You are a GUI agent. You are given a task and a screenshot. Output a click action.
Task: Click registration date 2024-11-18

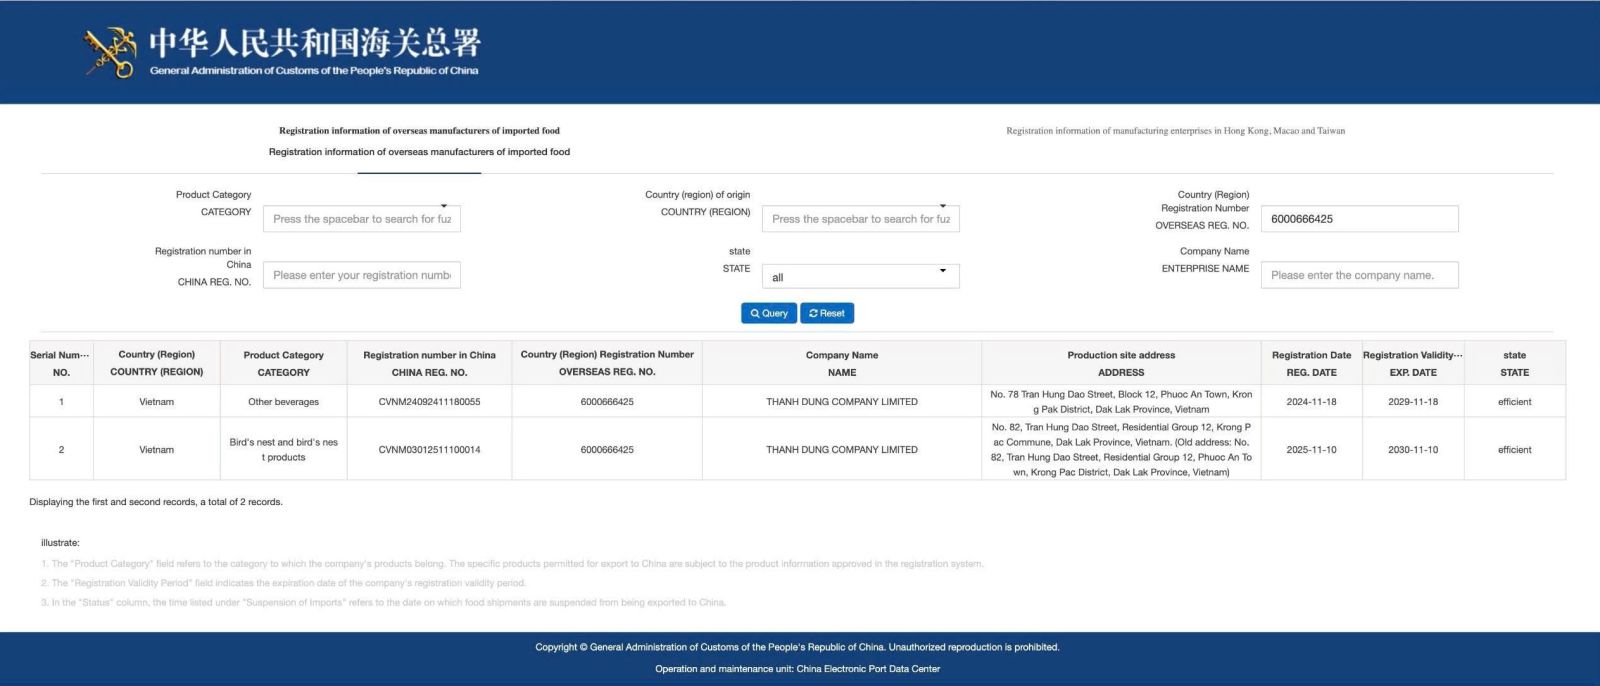tap(1311, 402)
